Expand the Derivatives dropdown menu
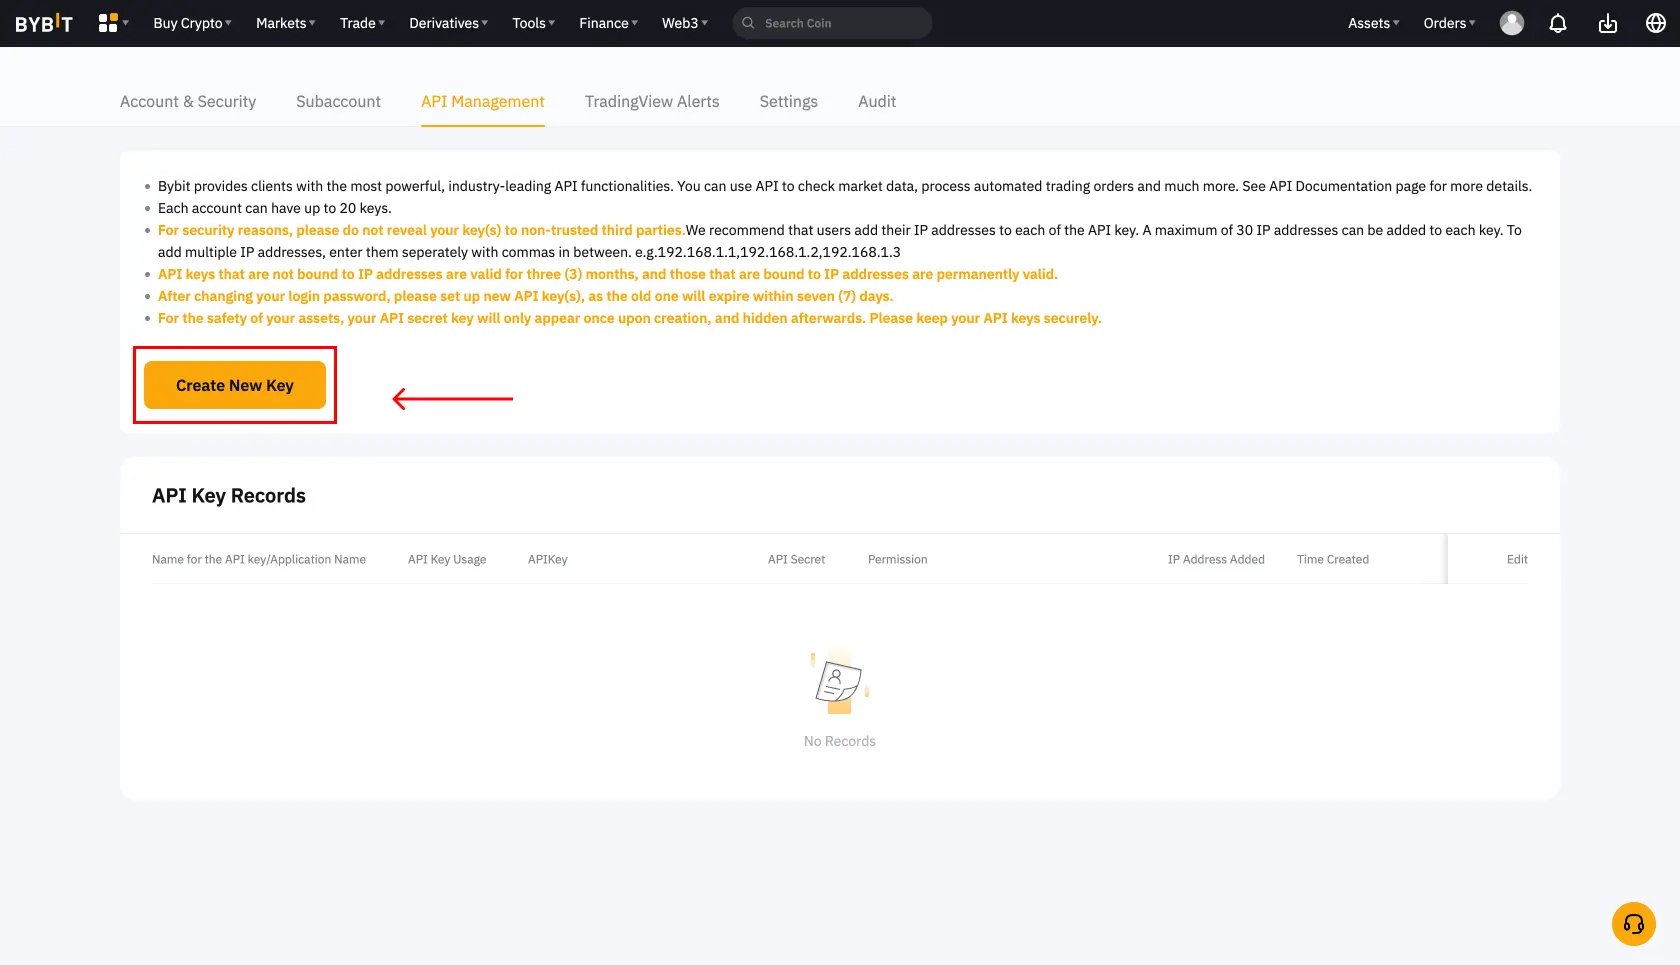Screen dimensions: 1680x965 pos(448,23)
